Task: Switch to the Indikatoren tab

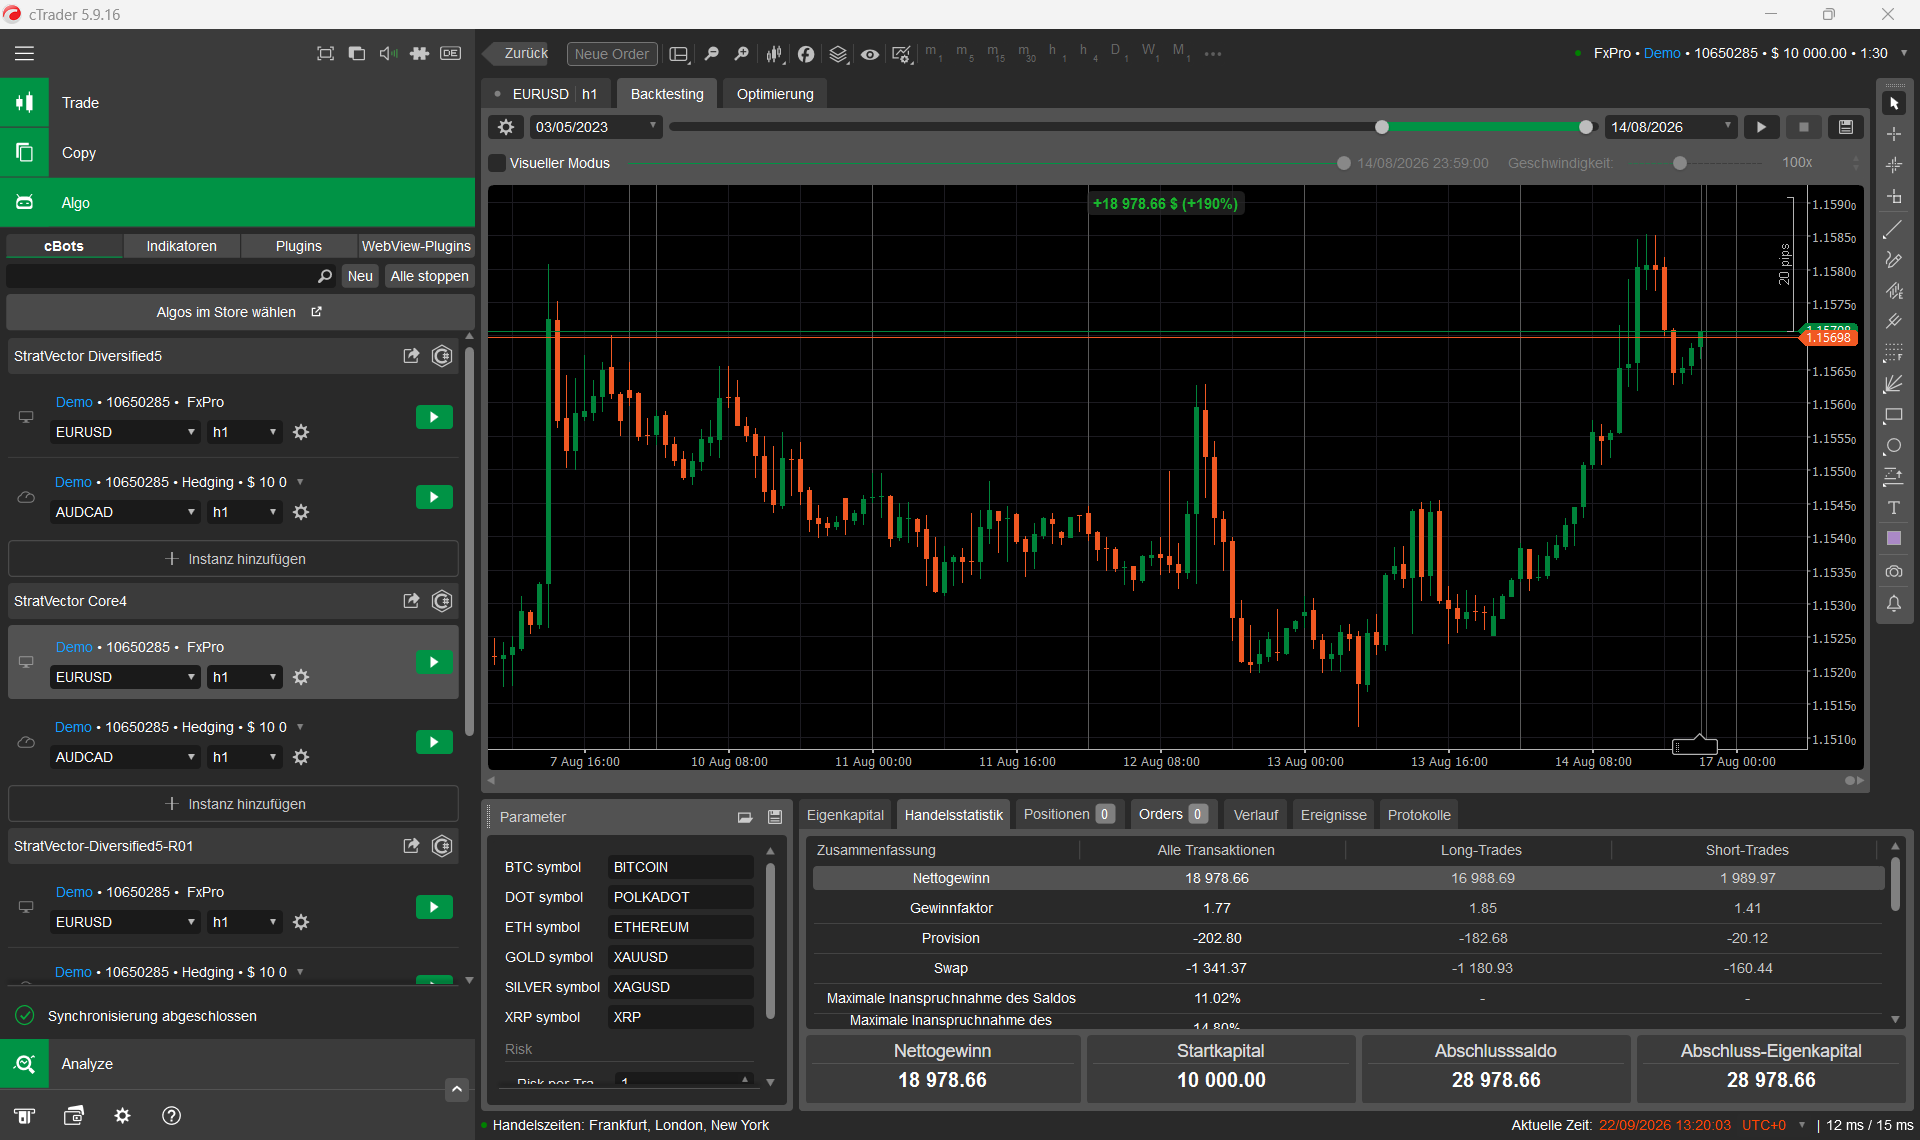Action: tap(181, 246)
